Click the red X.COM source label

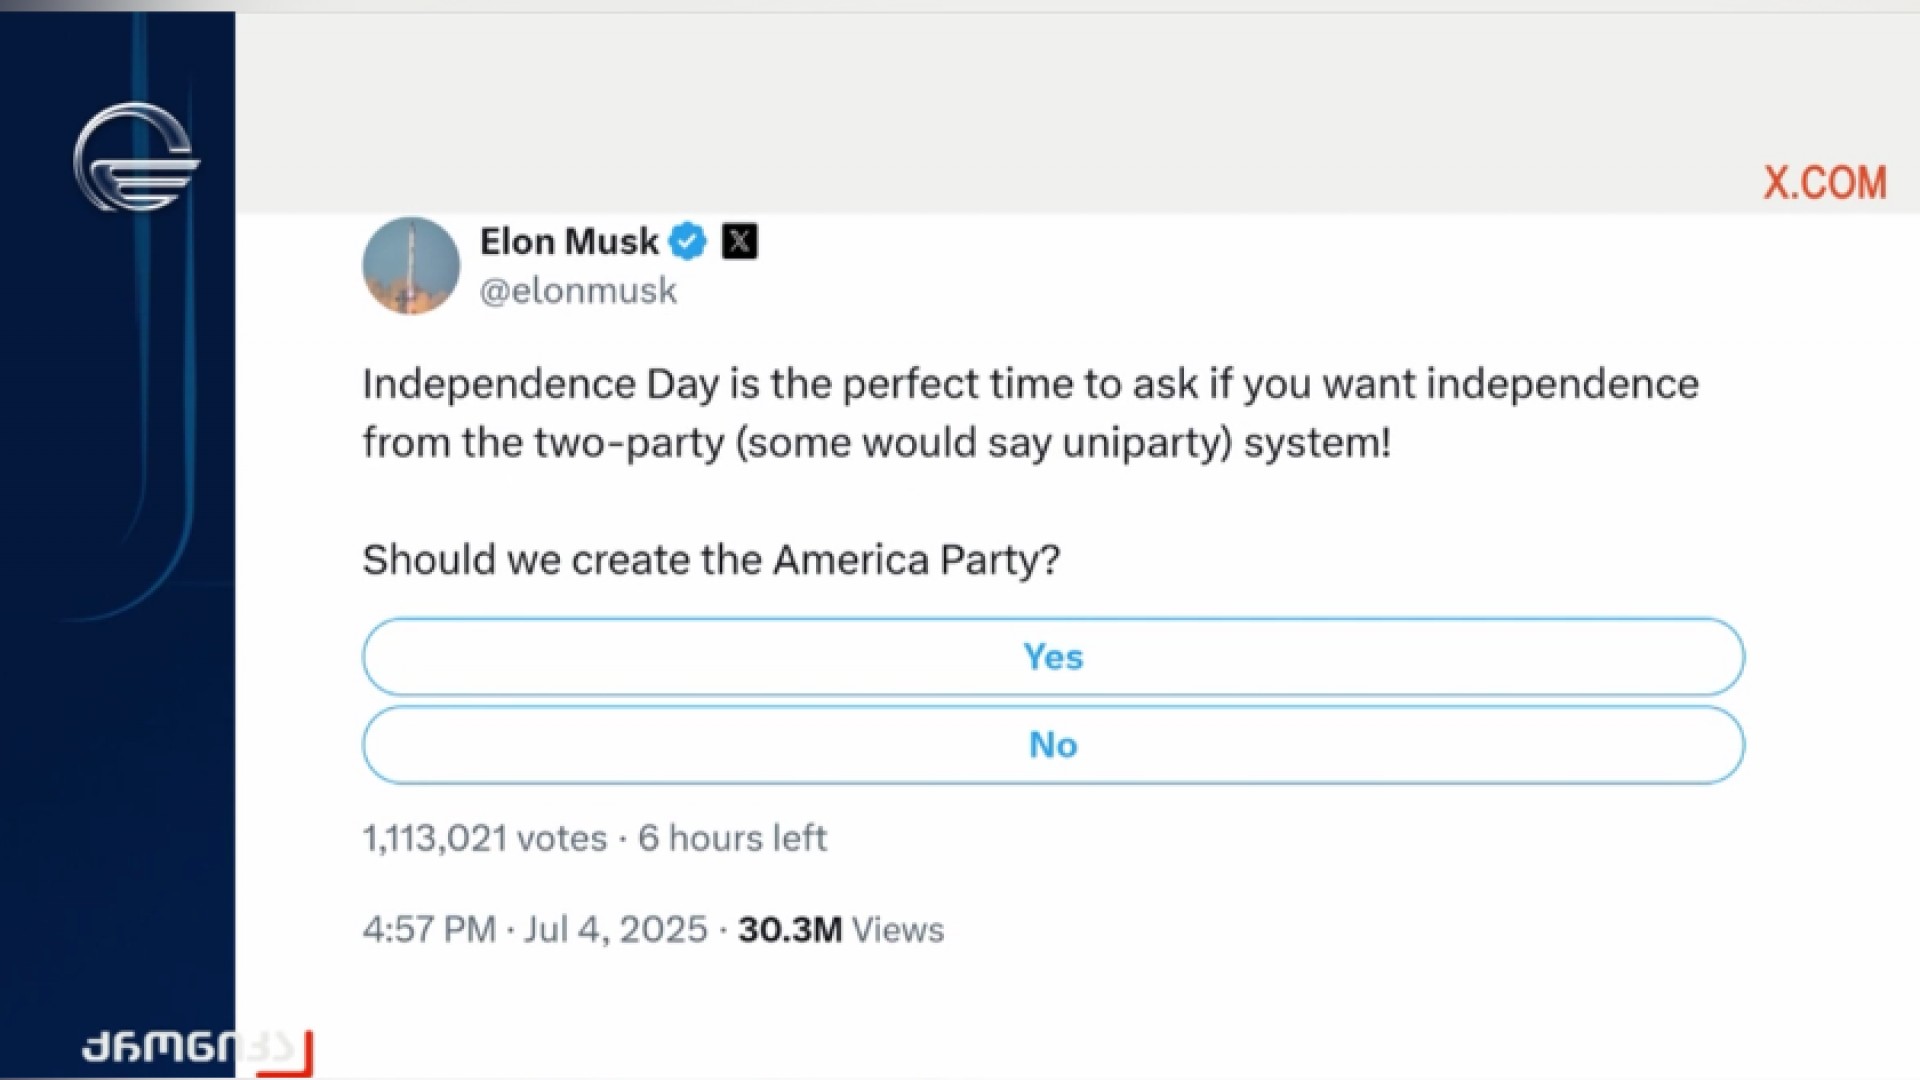pos(1824,183)
